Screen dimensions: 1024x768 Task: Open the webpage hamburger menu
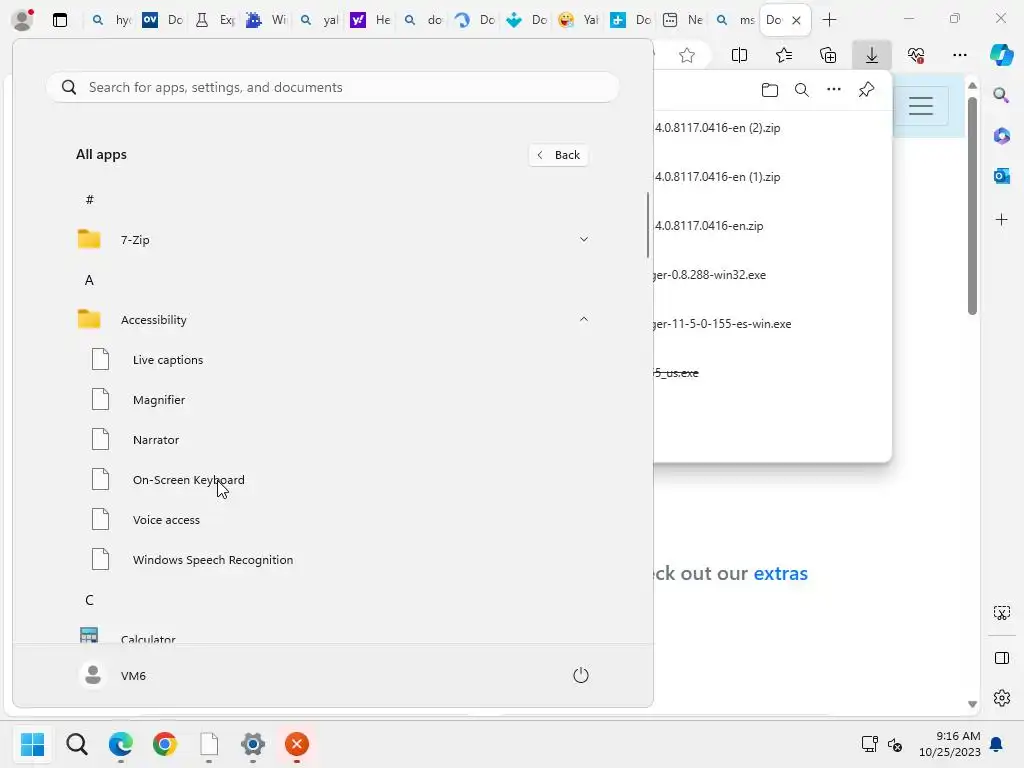click(x=921, y=106)
